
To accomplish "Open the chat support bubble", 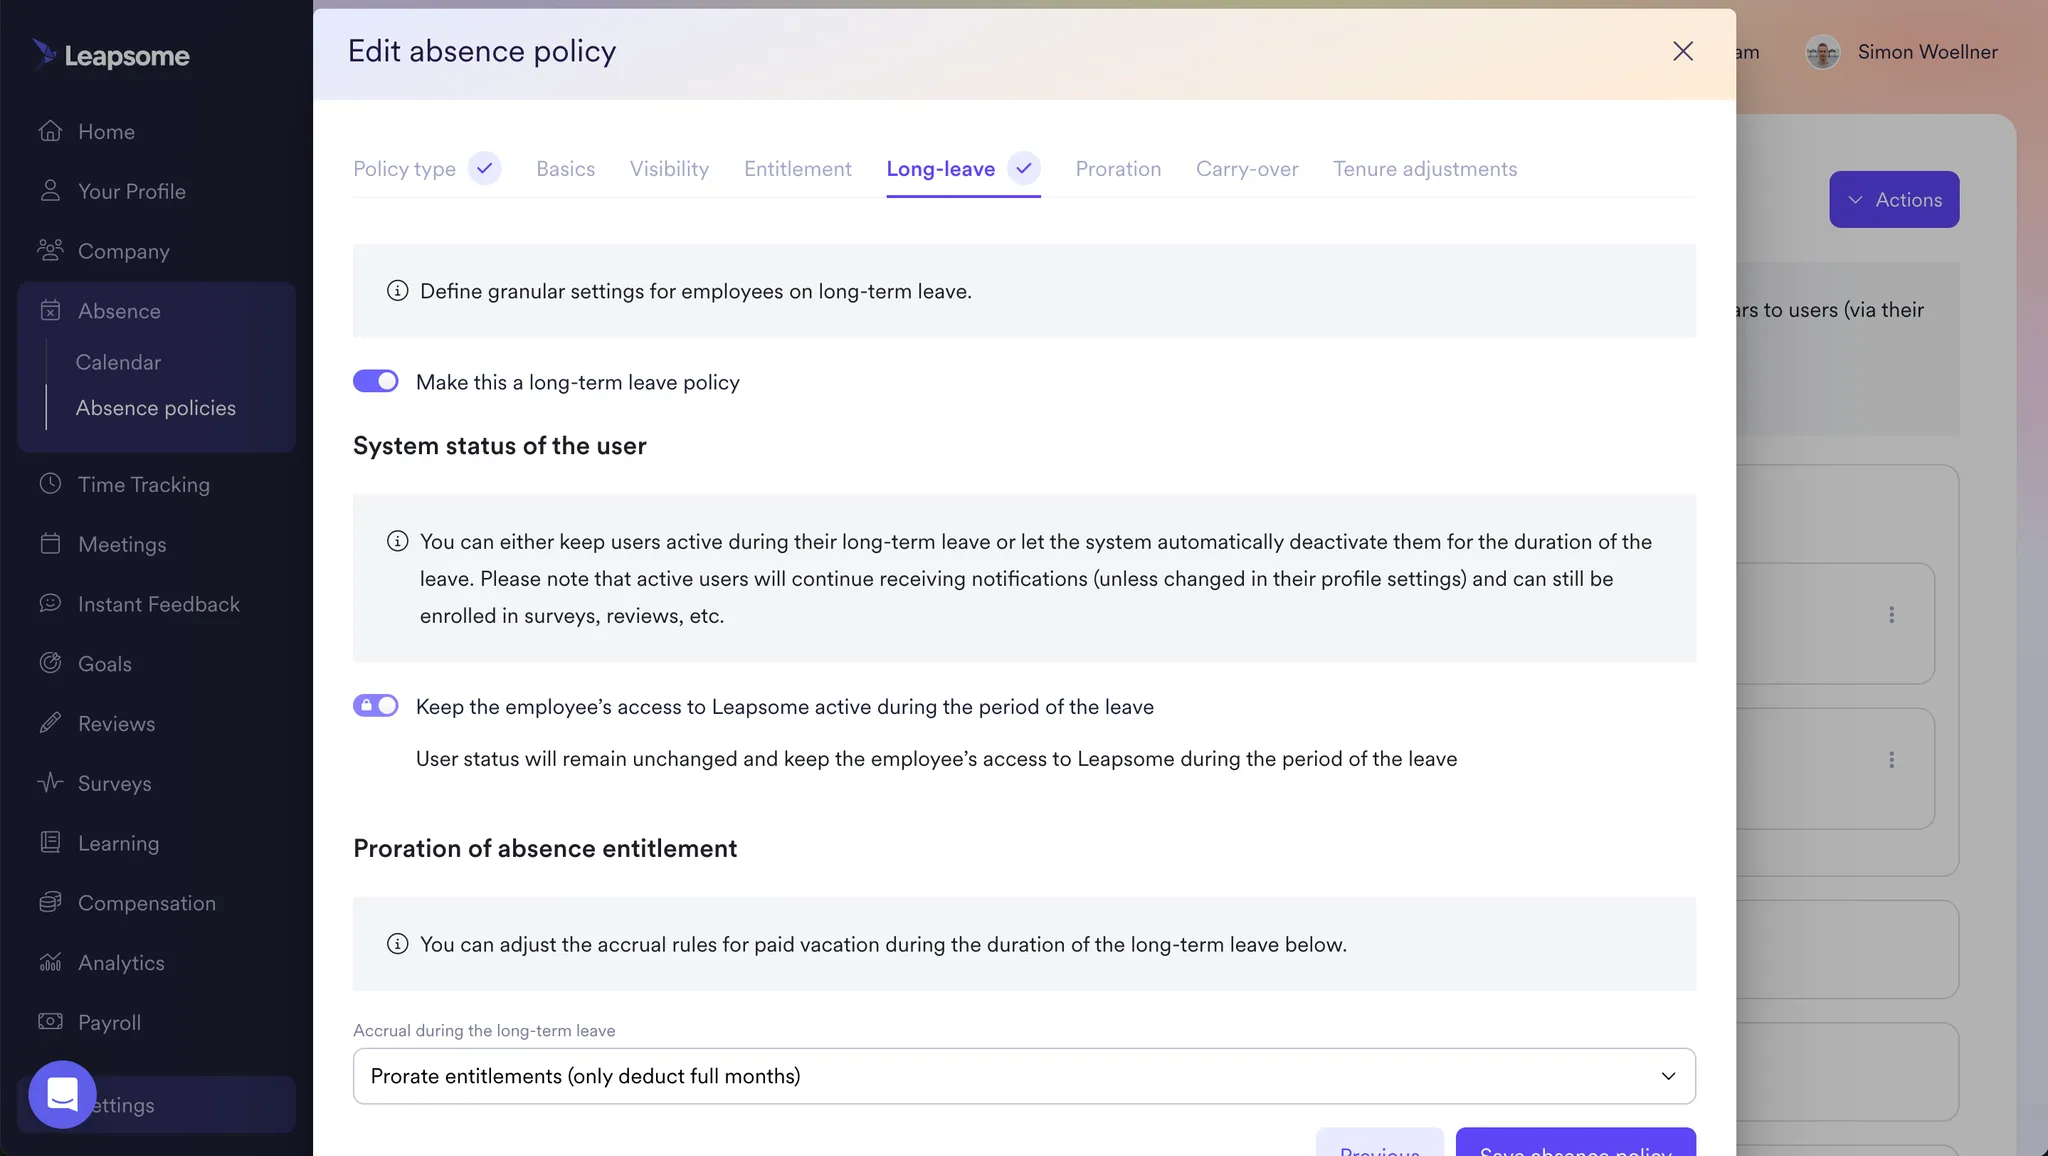I will point(61,1094).
